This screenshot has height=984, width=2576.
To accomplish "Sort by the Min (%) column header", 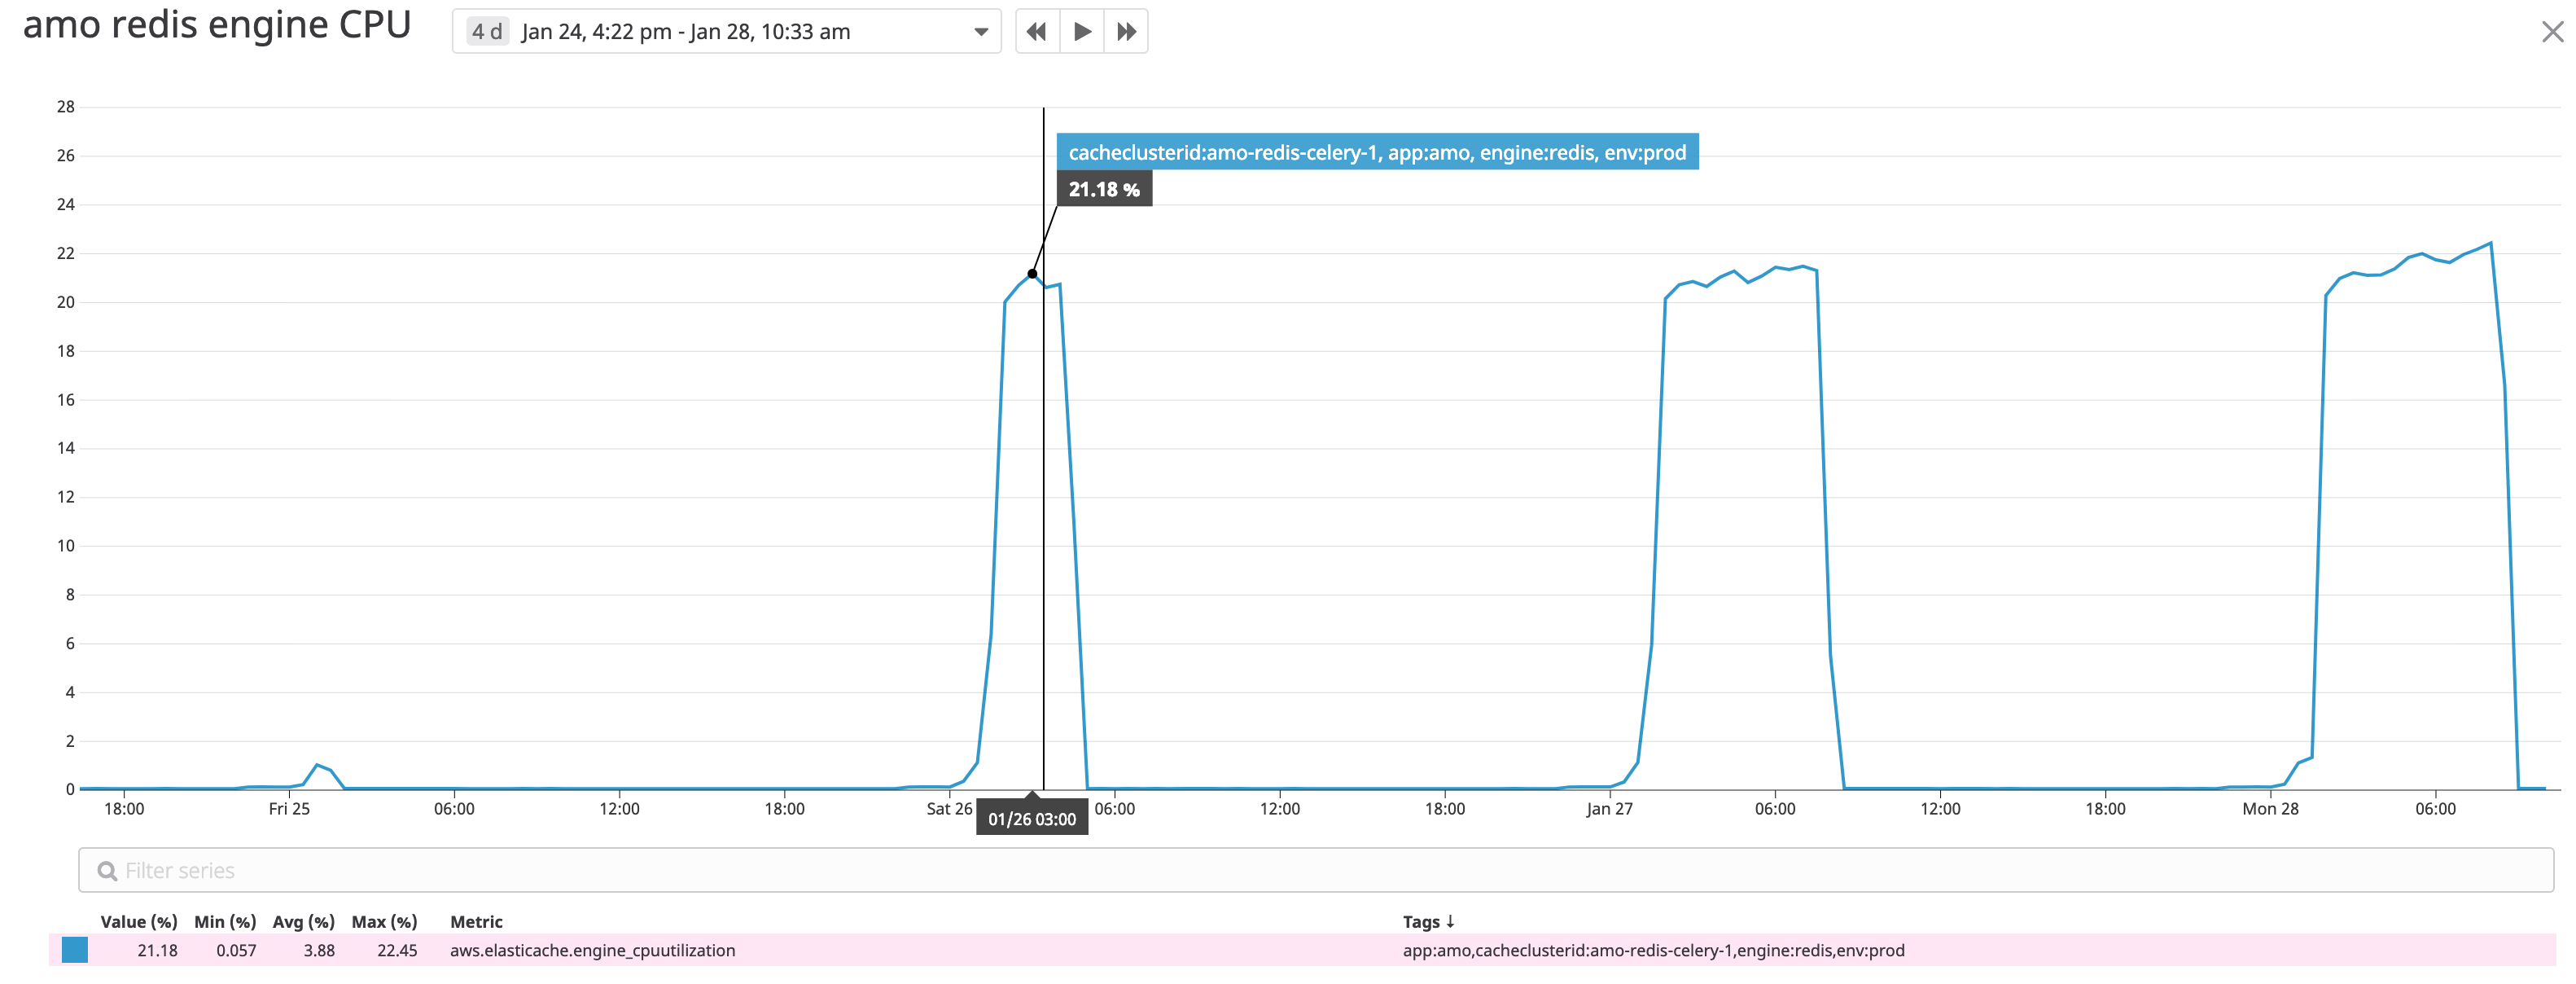I will pyautogui.click(x=225, y=921).
